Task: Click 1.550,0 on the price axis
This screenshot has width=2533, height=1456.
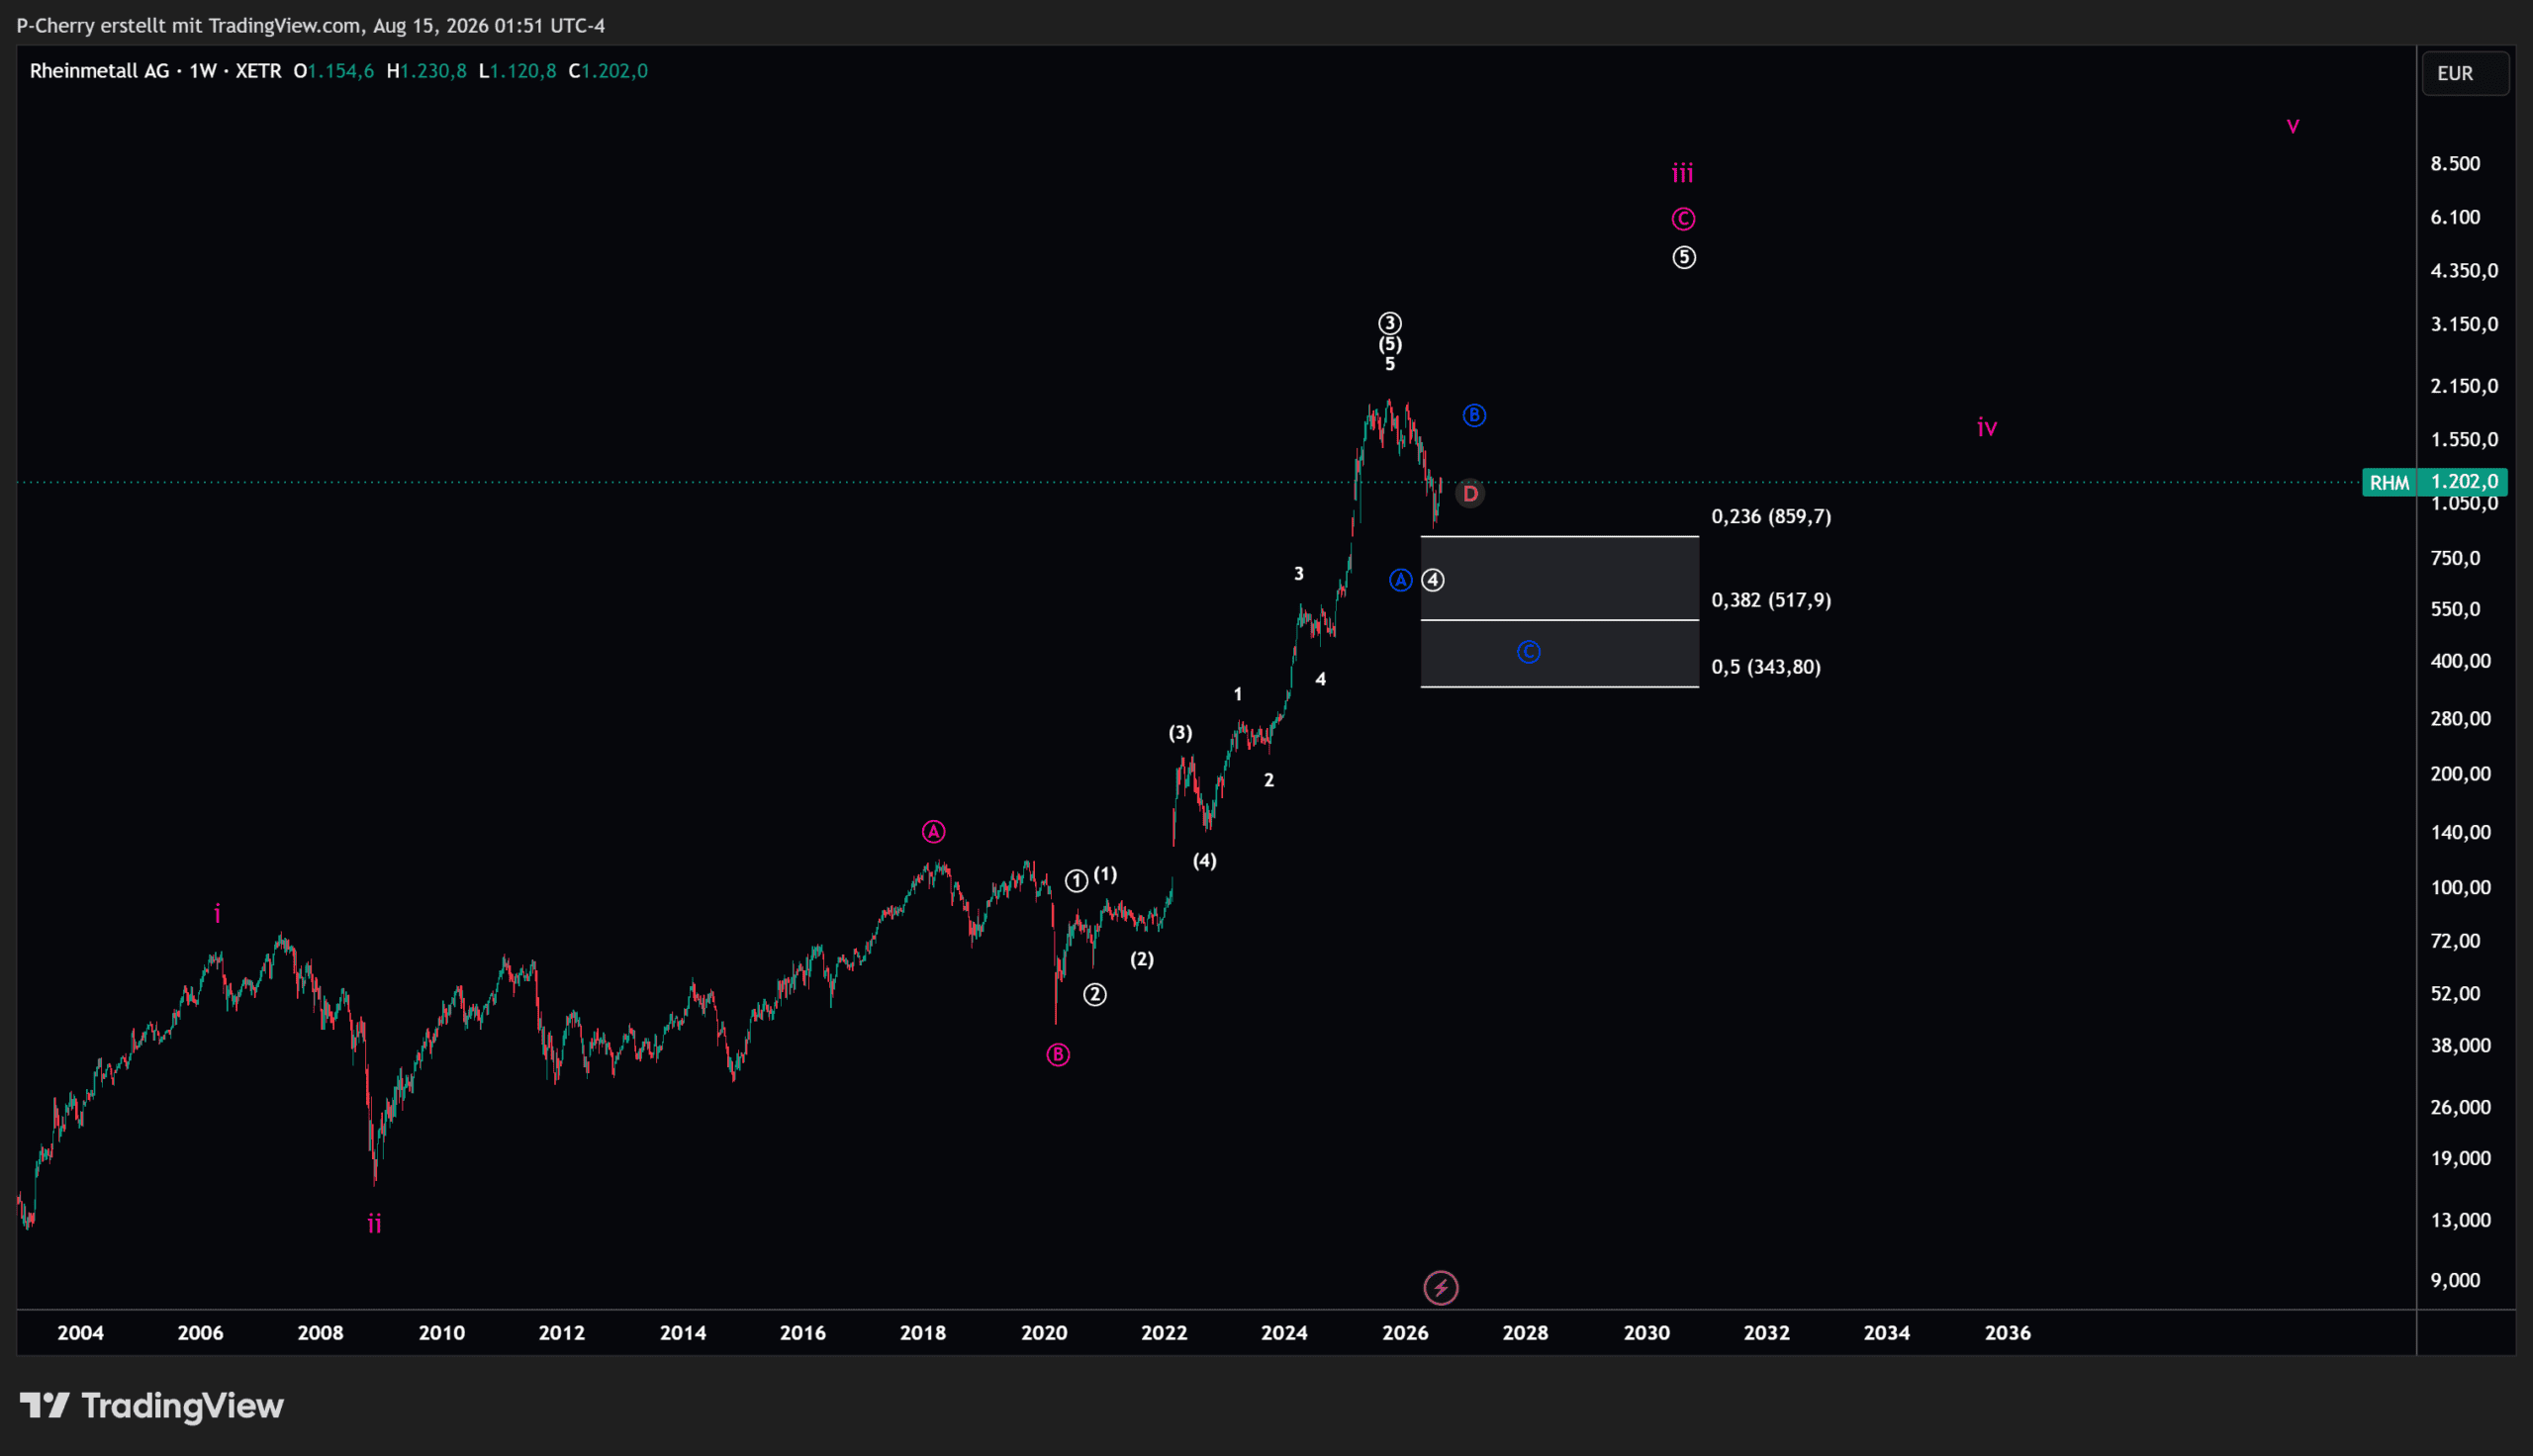Action: [x=2465, y=440]
